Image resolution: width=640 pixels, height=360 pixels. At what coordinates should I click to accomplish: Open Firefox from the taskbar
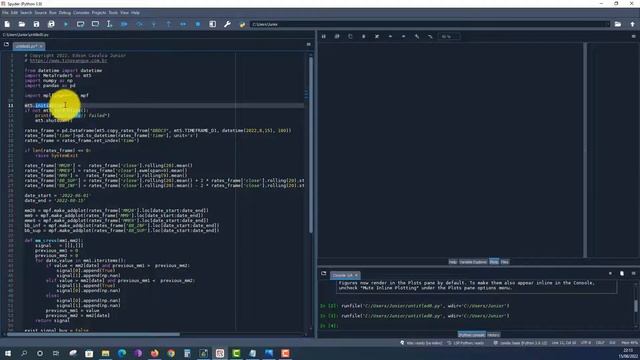(x=154, y=353)
